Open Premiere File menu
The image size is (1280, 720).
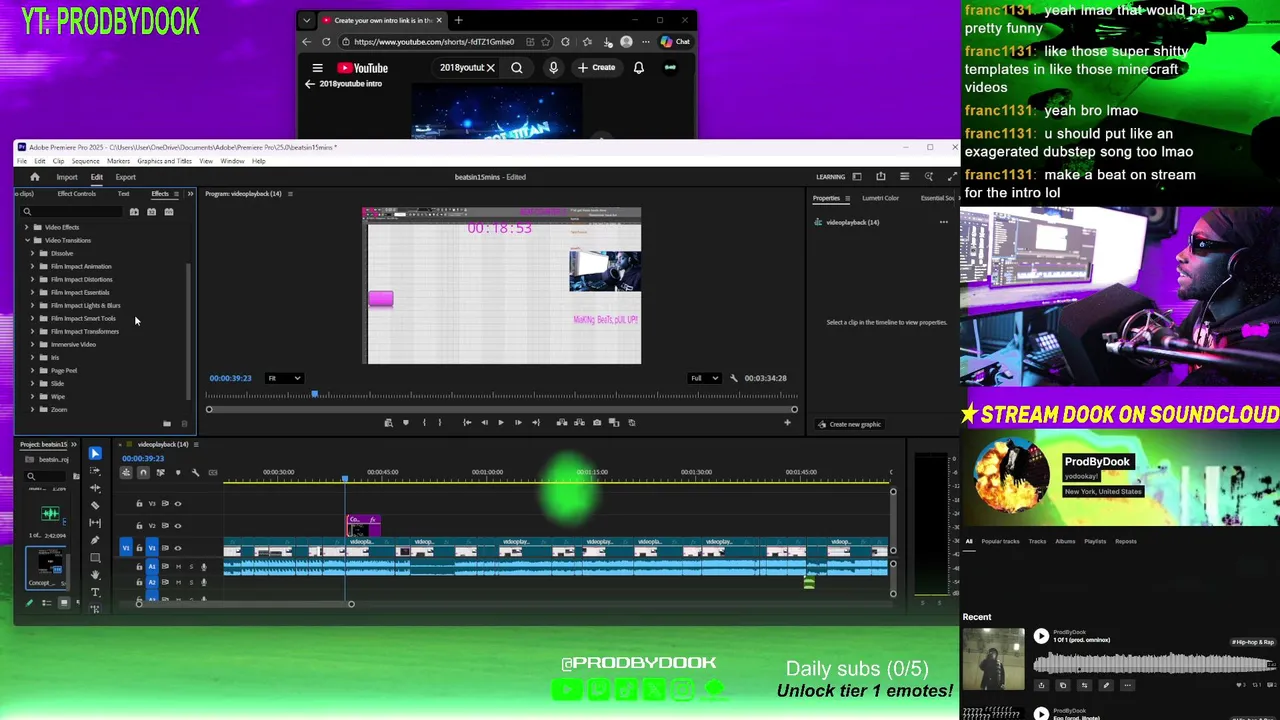(x=22, y=161)
